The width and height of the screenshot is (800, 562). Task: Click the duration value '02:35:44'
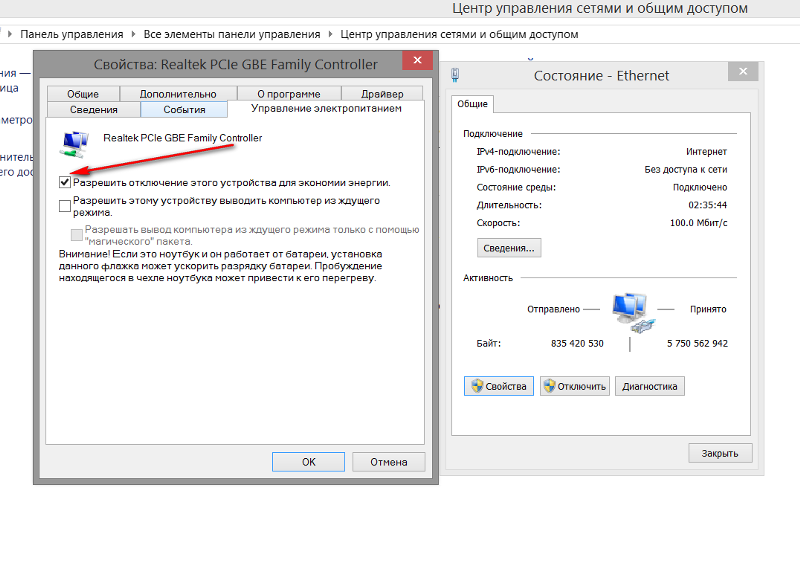point(708,205)
